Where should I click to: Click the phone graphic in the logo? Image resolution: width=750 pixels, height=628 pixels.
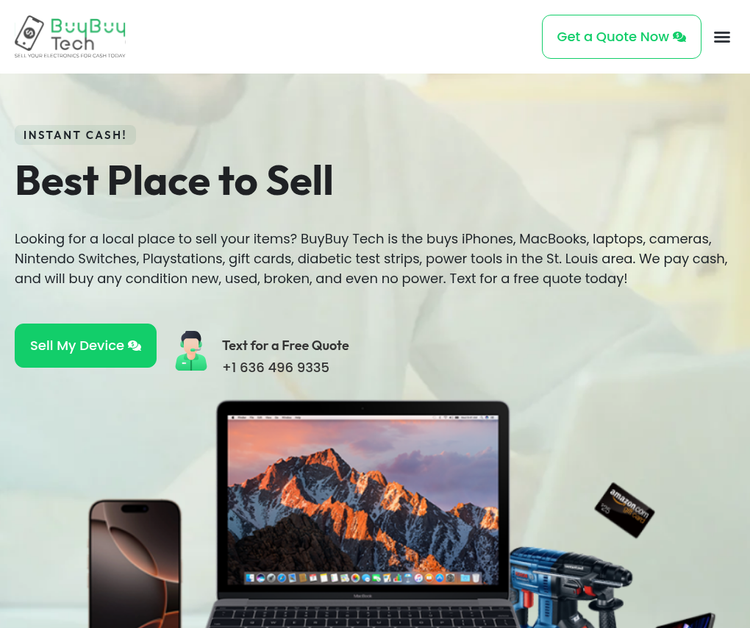(x=29, y=33)
